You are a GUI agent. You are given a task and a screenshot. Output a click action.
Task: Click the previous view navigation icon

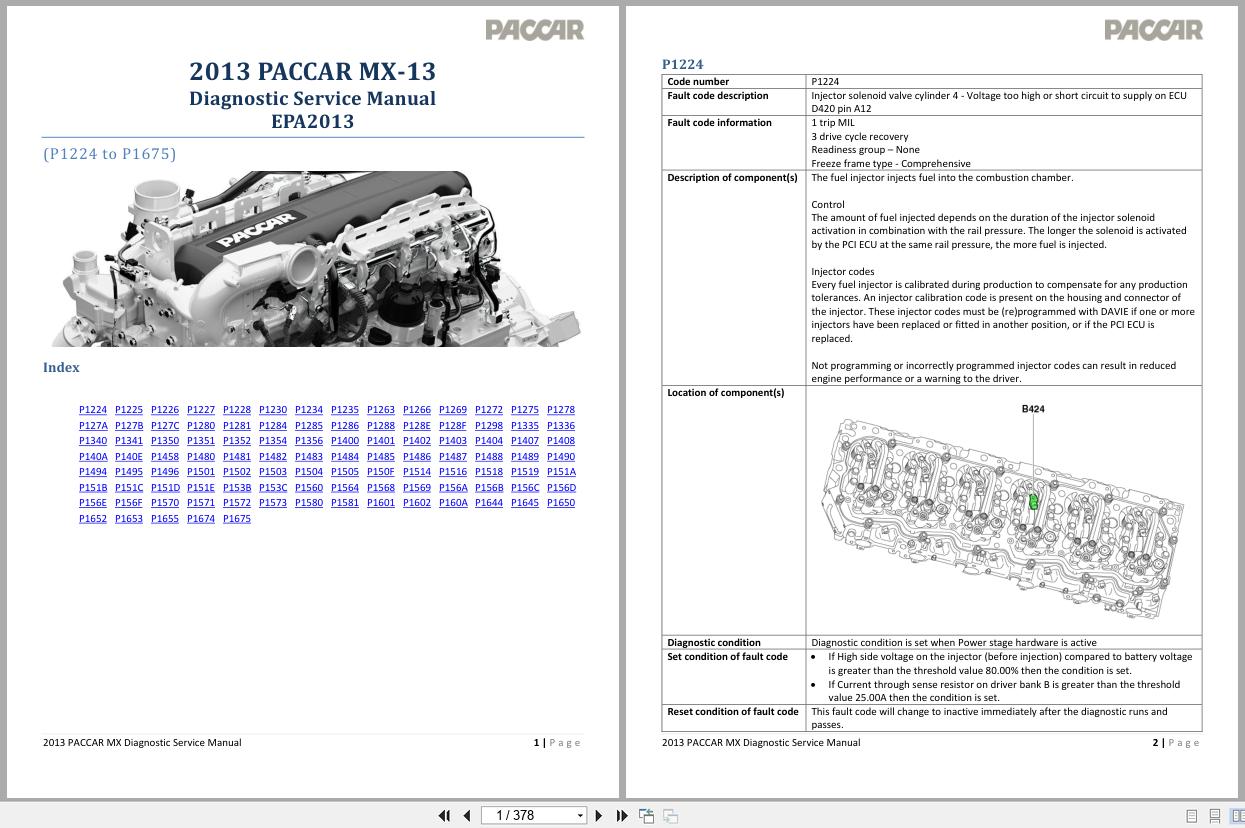647,816
